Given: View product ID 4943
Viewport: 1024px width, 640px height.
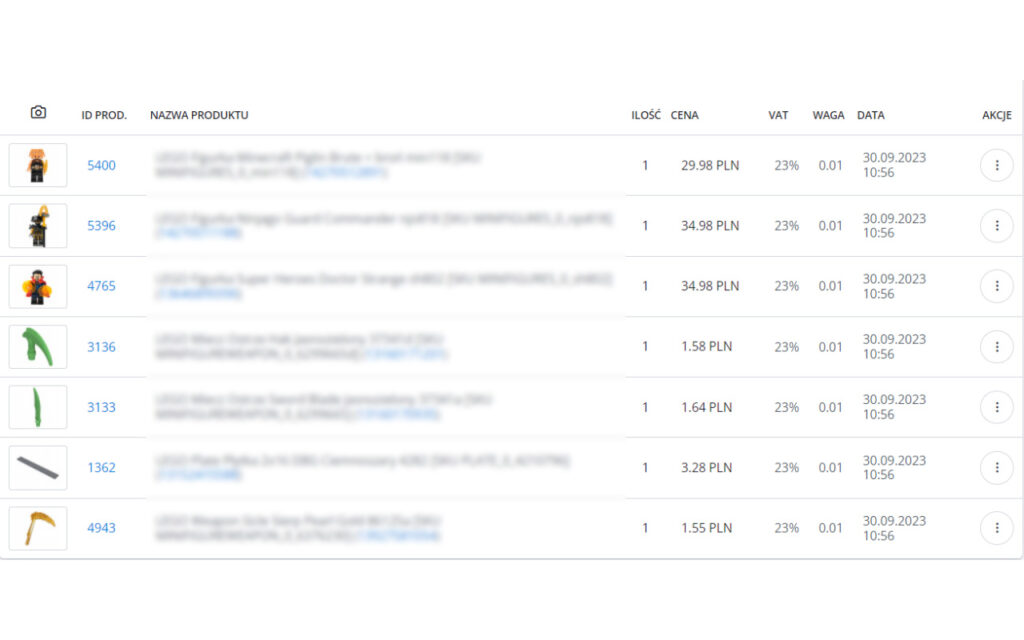Looking at the screenshot, I should [x=101, y=528].
